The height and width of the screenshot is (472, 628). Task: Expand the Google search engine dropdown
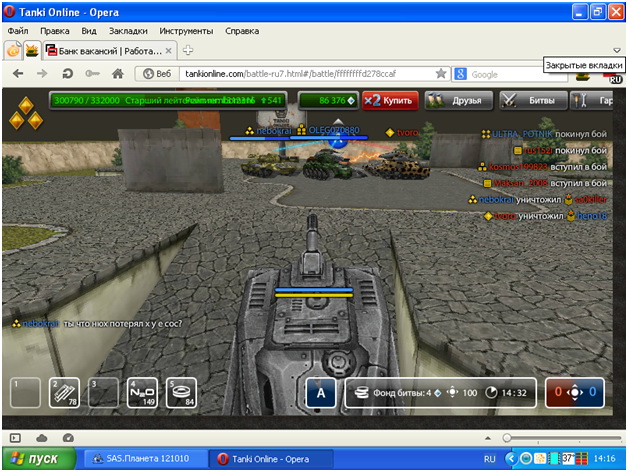tap(460, 74)
